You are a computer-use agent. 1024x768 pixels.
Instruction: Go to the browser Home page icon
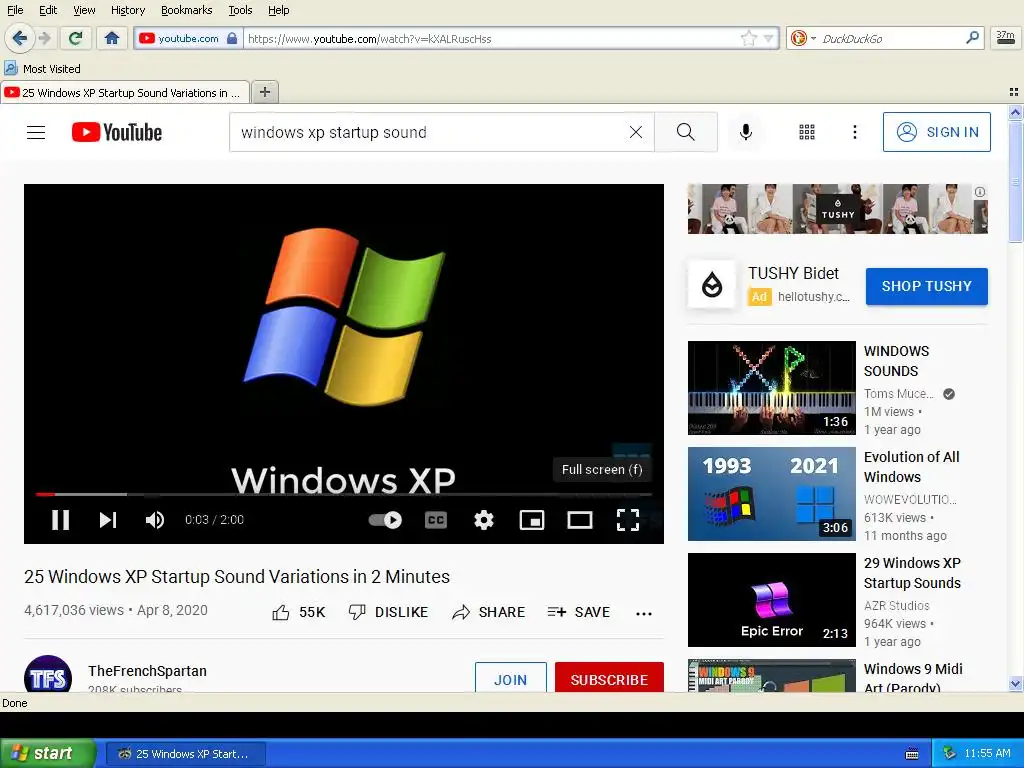(x=112, y=38)
